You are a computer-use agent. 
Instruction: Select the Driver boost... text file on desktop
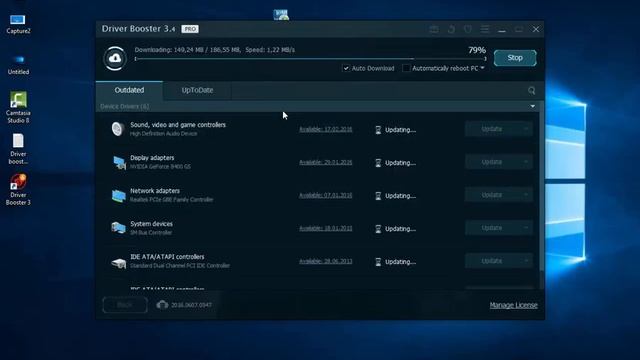pyautogui.click(x=18, y=149)
